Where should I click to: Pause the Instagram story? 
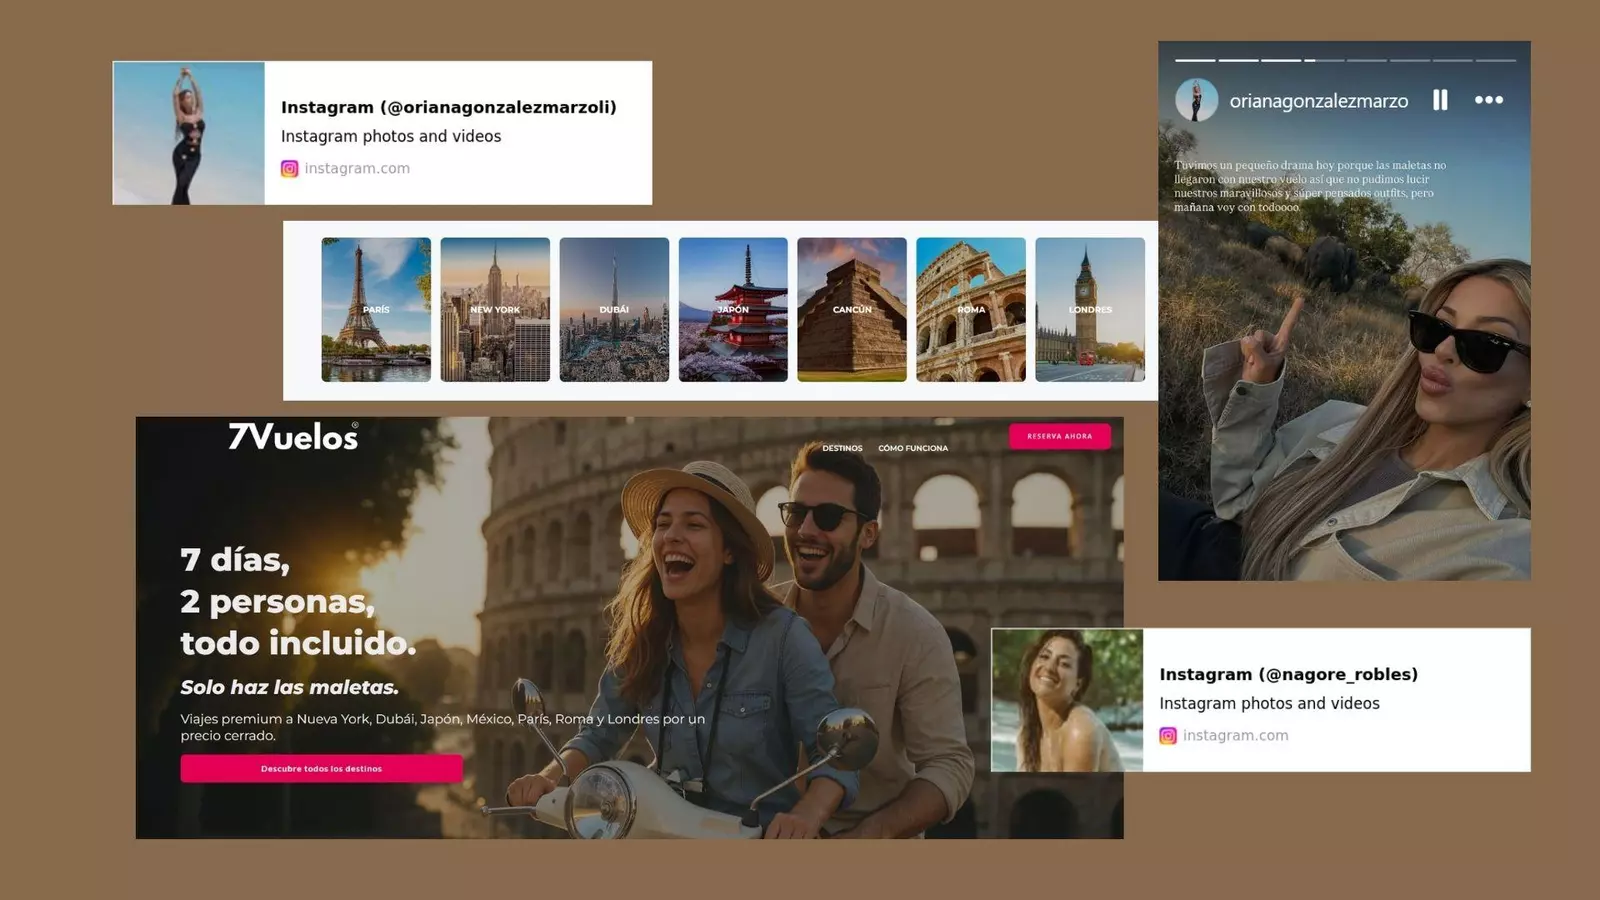pos(1440,100)
